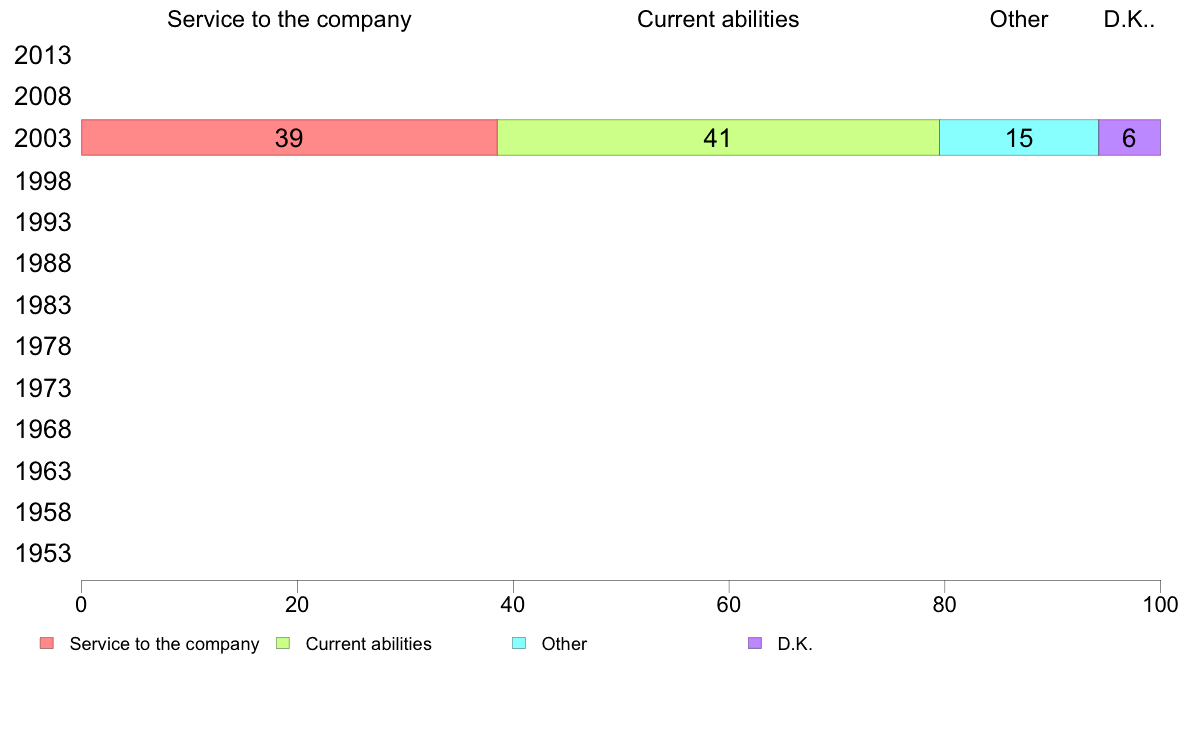The image size is (1188, 736).
Task: Click the Other column header at top
Action: [x=1019, y=19]
